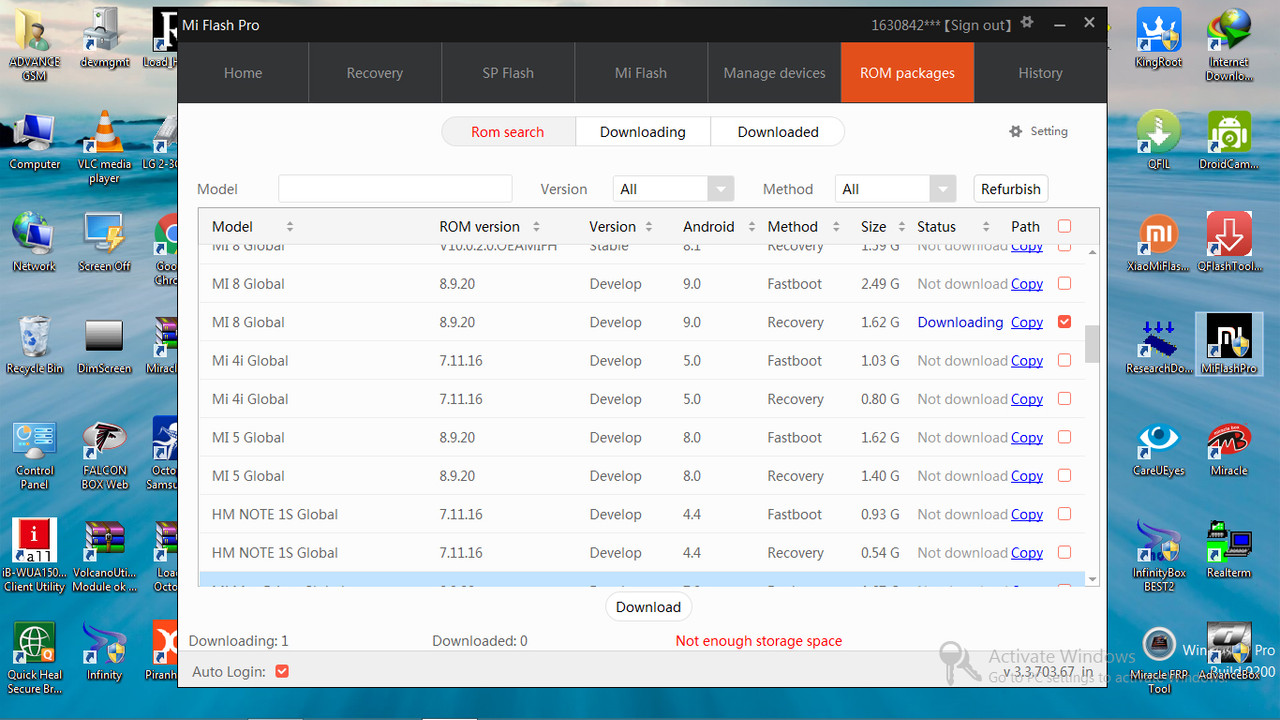Launch VLC media player shortcut

104,148
